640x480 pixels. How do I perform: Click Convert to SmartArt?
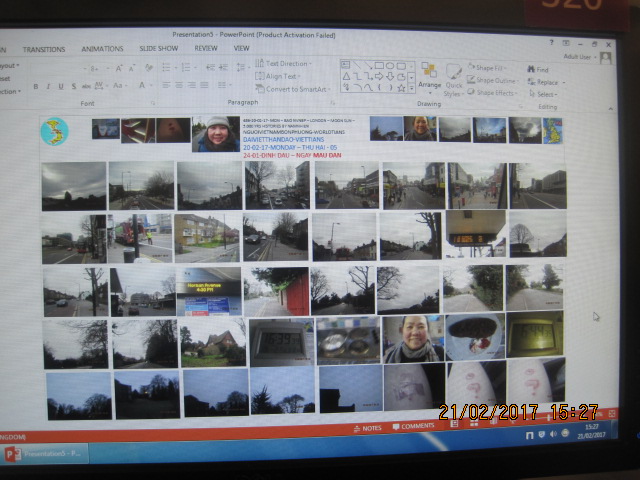click(292, 89)
